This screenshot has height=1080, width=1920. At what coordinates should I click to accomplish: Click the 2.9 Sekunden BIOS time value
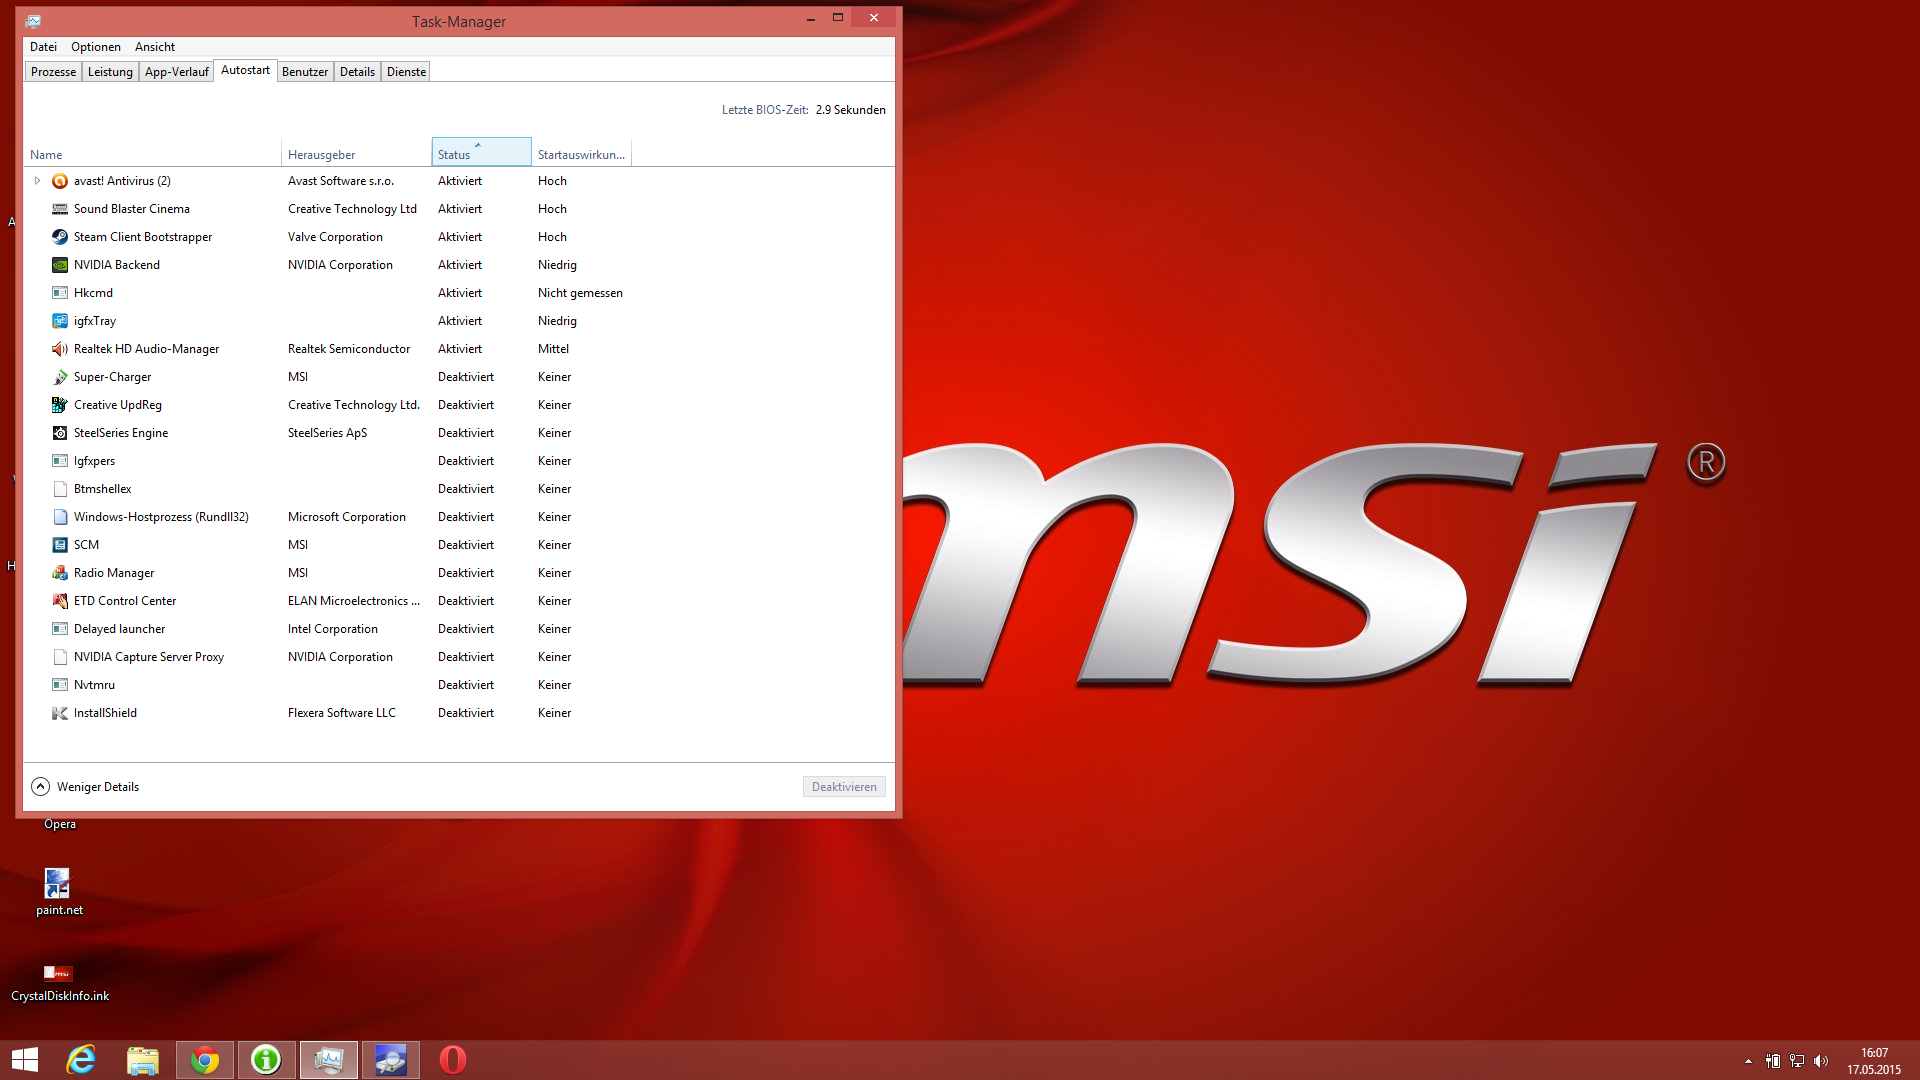(851, 110)
